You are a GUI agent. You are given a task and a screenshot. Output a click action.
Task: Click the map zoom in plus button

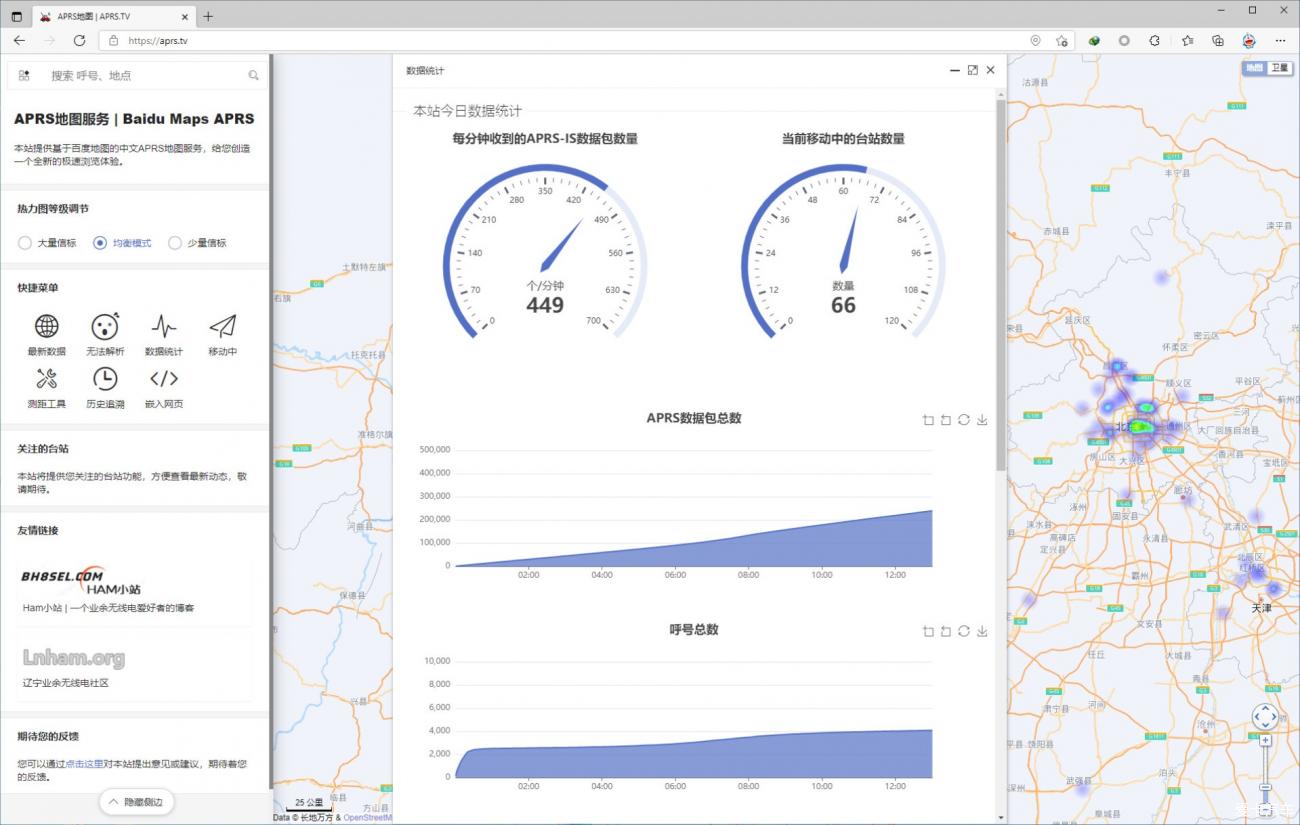(x=1265, y=740)
